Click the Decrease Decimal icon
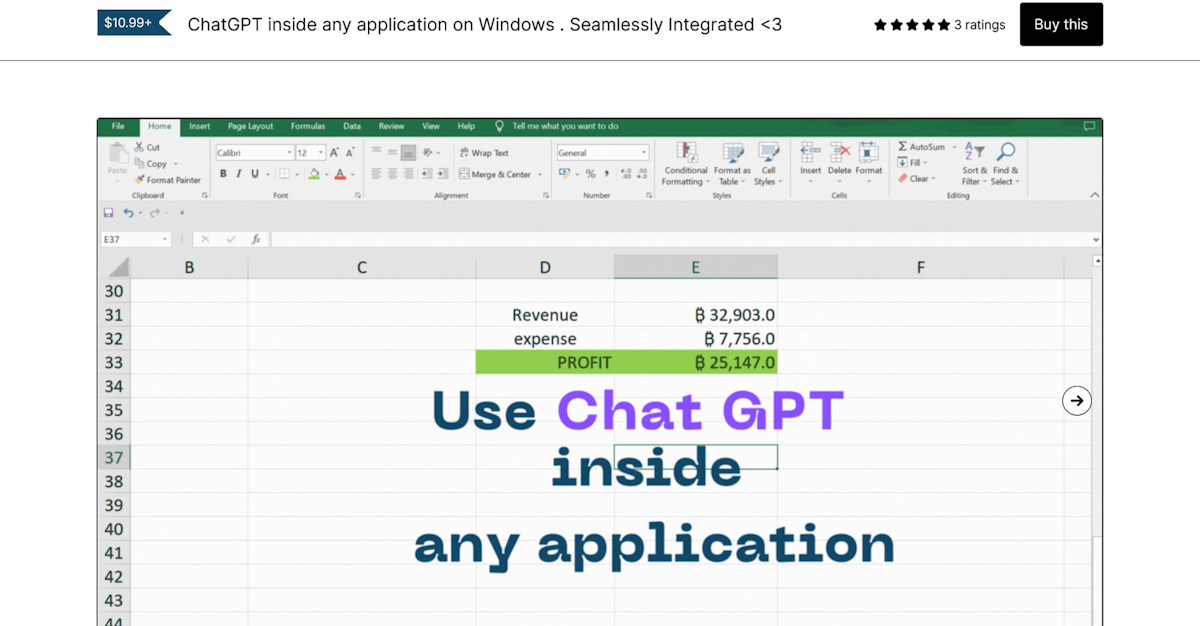Image resolution: width=1200 pixels, height=626 pixels. pyautogui.click(x=641, y=174)
